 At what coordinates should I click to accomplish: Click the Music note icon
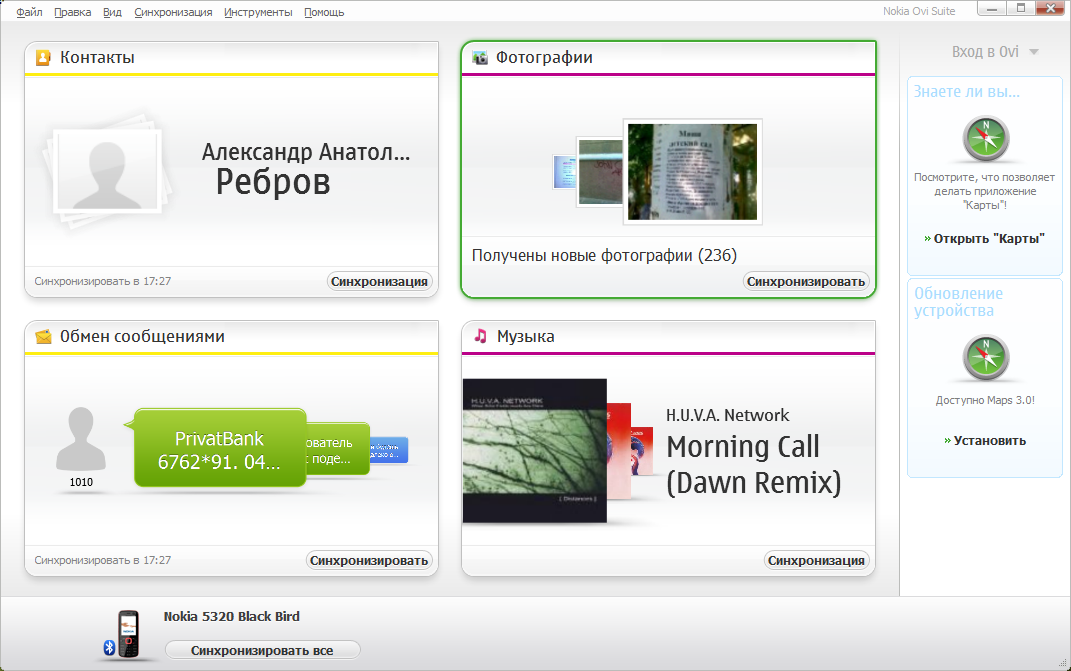481,336
